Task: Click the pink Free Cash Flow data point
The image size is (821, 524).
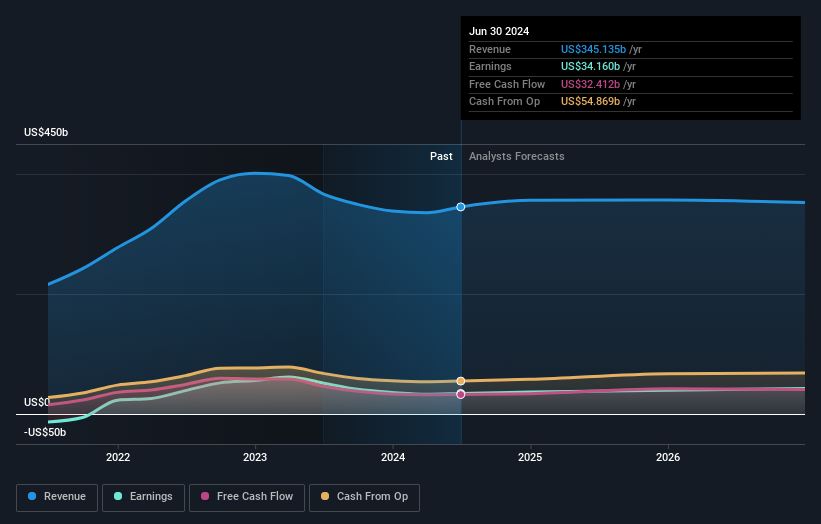Action: pos(460,394)
